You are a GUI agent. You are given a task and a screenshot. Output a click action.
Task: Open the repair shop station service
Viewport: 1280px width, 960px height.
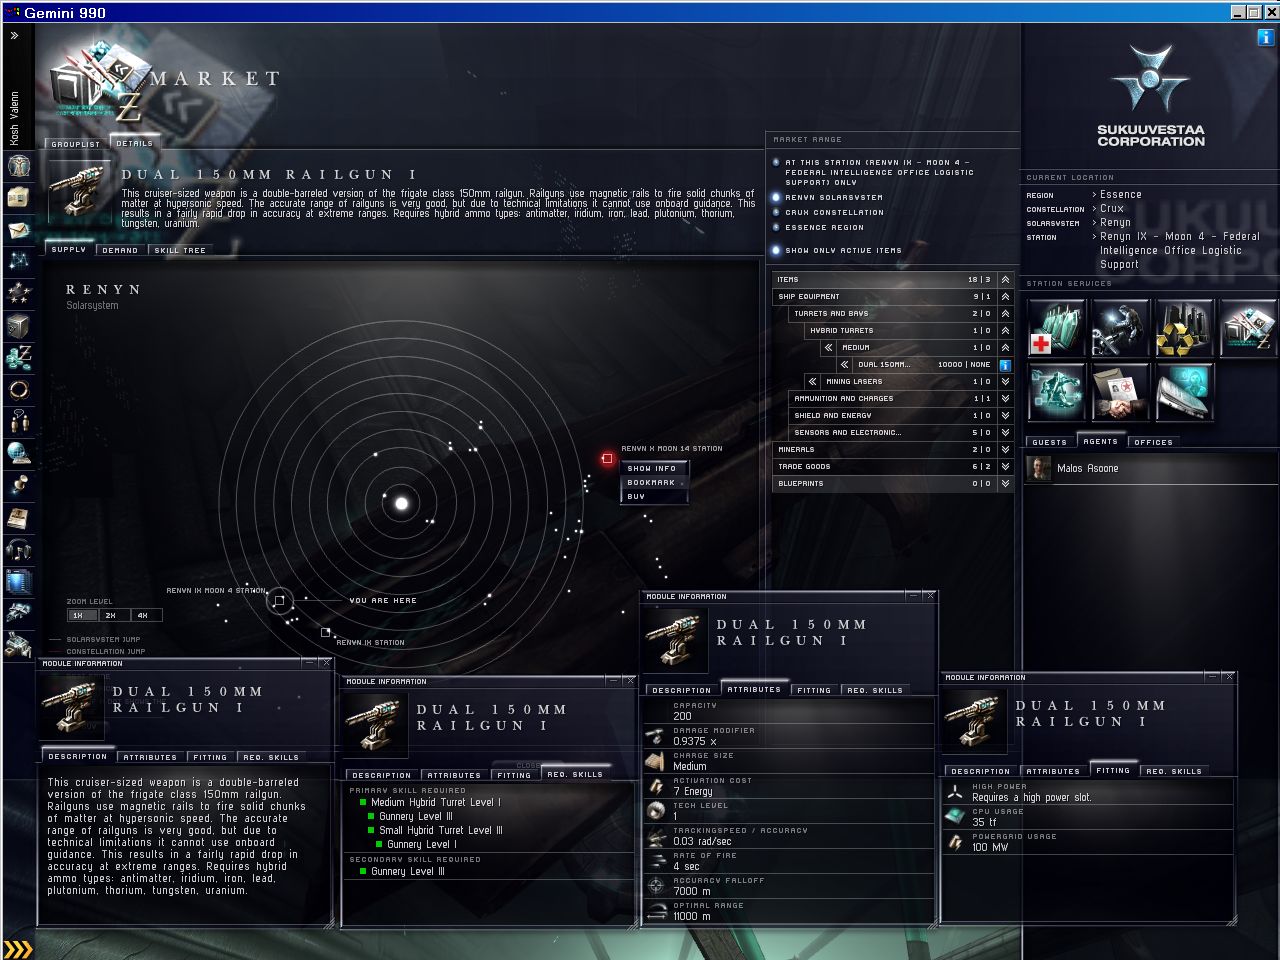1120,328
